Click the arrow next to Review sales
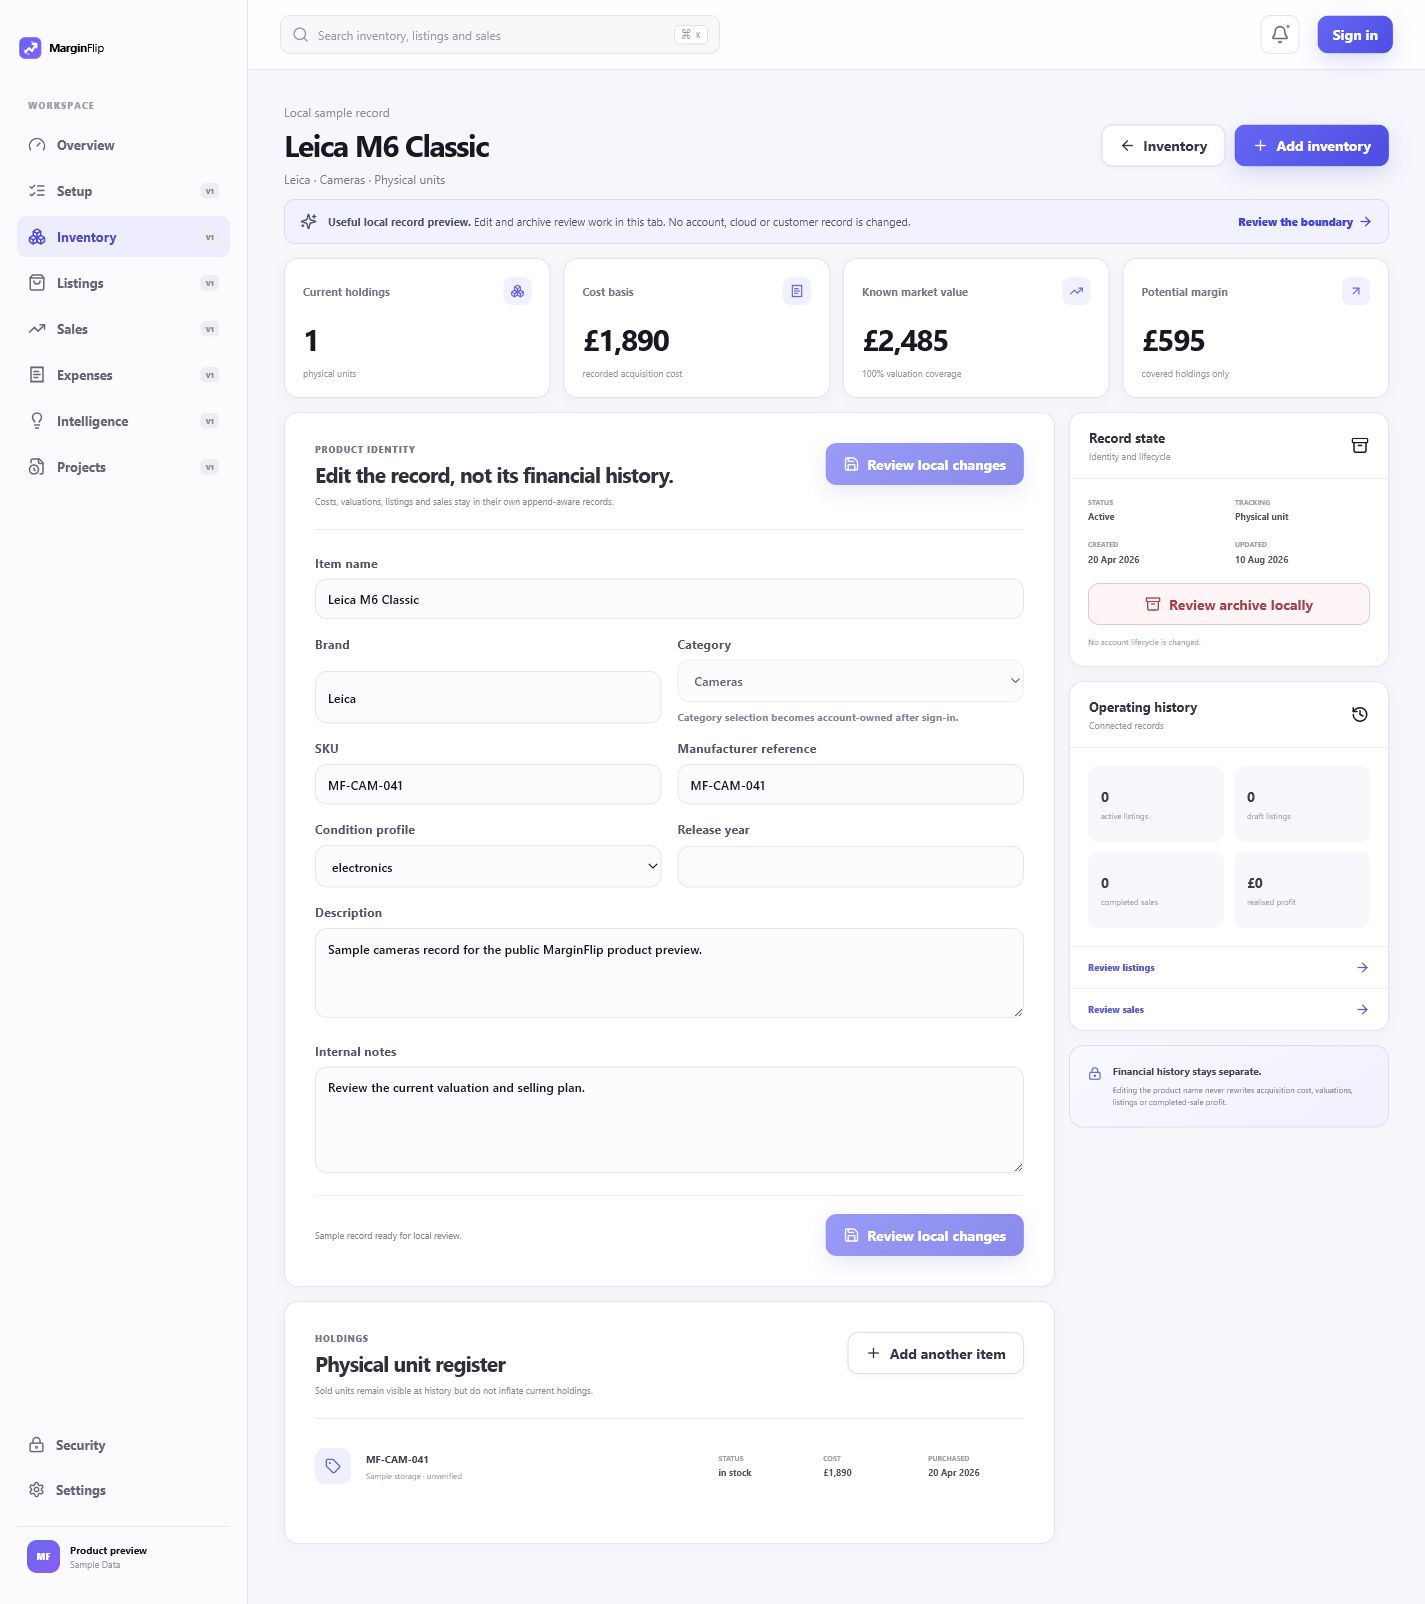1425x1604 pixels. 1362,1010
